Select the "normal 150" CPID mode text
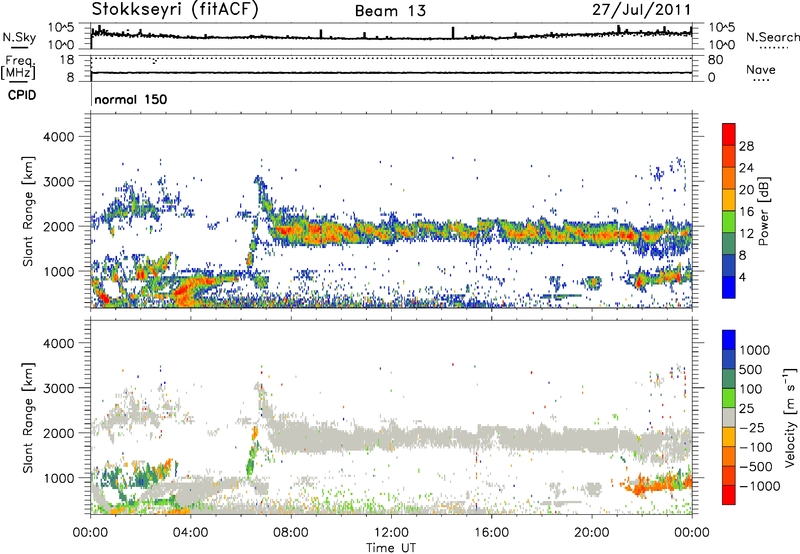The width and height of the screenshot is (800, 554). 131,99
